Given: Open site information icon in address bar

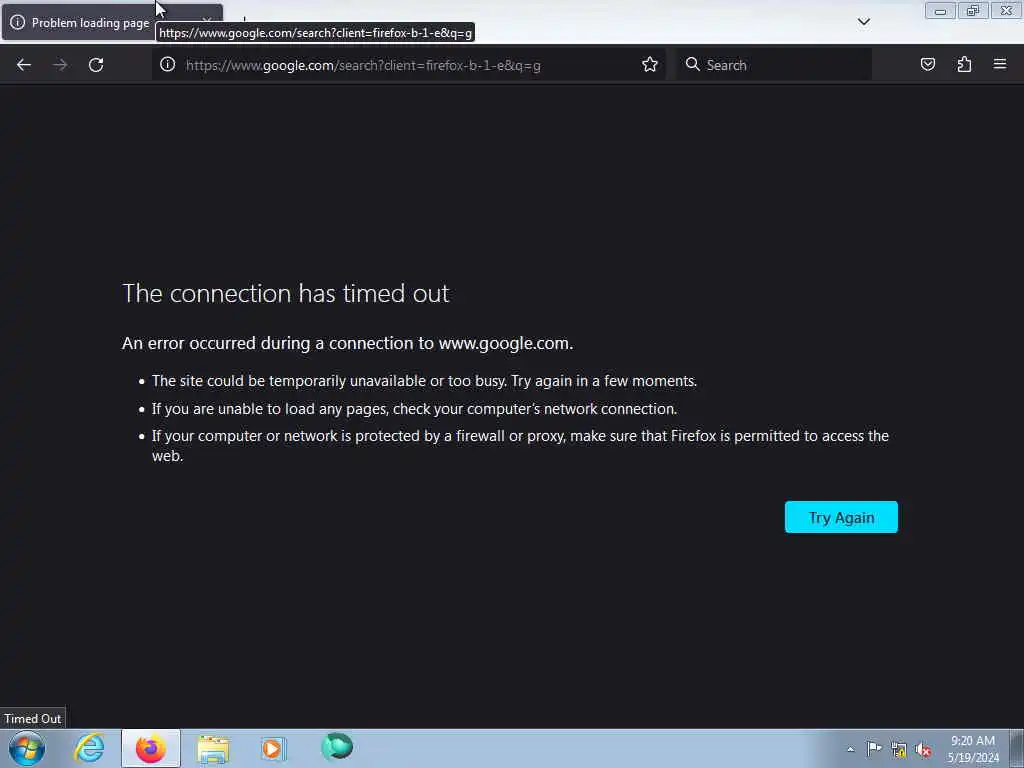Looking at the screenshot, I should pyautogui.click(x=168, y=65).
